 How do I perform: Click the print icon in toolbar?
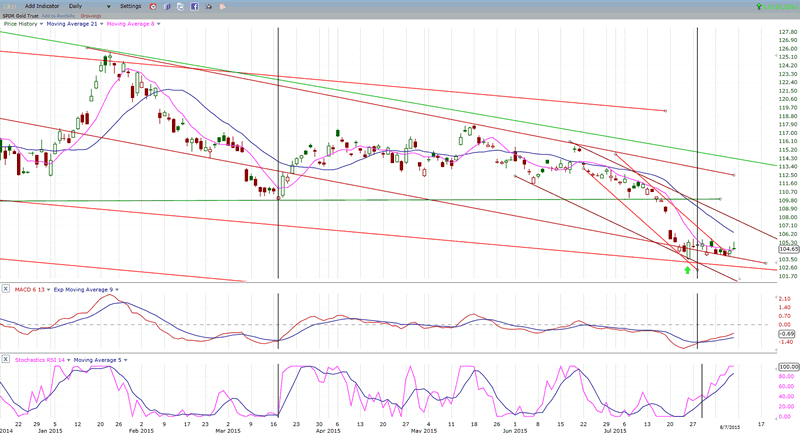pyautogui.click(x=209, y=6)
